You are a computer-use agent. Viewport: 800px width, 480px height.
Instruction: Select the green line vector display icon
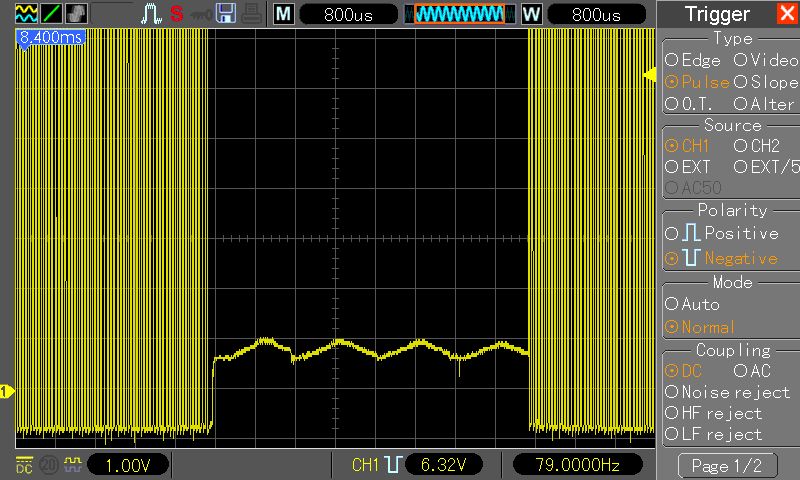51,14
